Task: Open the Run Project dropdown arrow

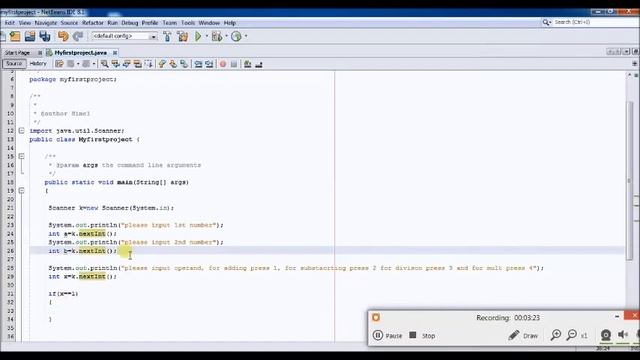Action: click(x=207, y=36)
